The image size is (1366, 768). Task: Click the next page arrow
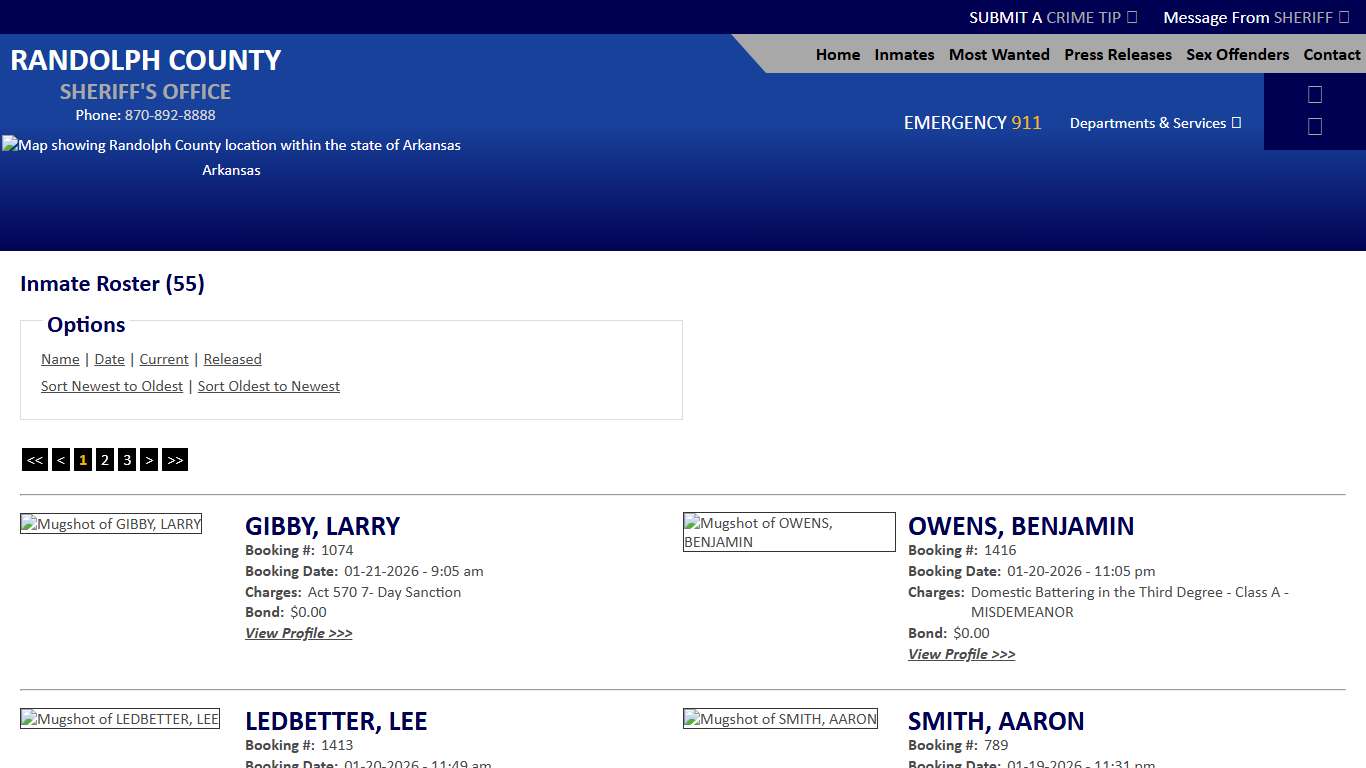[149, 459]
